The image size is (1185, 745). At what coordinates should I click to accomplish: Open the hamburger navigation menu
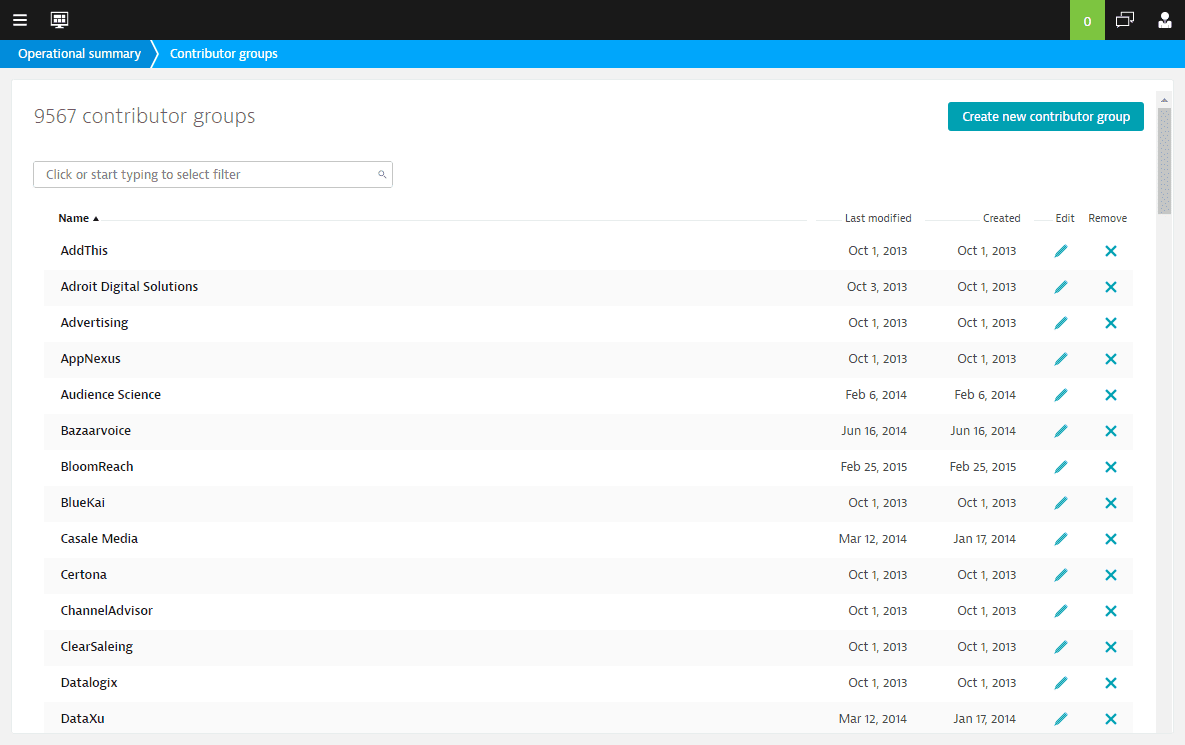coord(20,20)
